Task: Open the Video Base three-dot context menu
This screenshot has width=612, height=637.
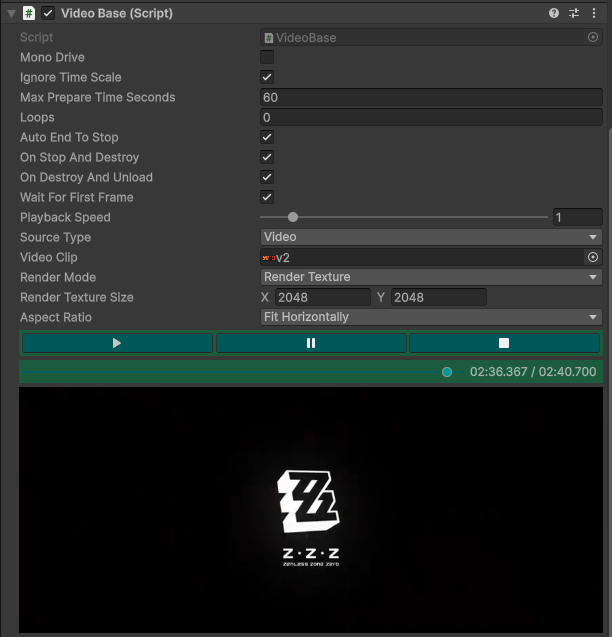Action: (594, 13)
